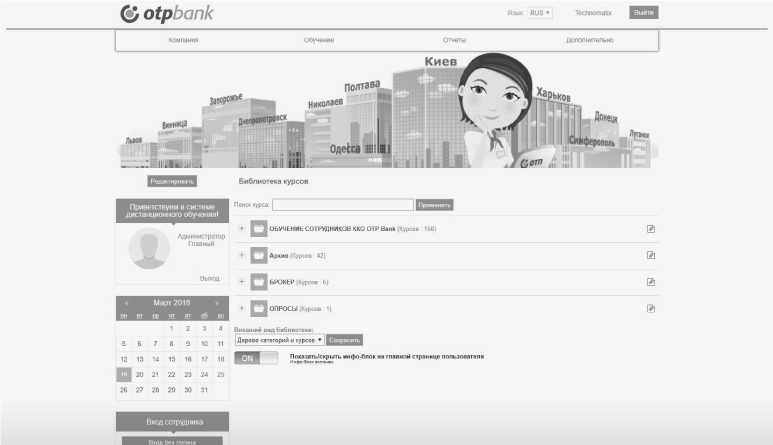The width and height of the screenshot is (773, 445).
Task: Click the Вход без логина button
Action: click(x=172, y=442)
